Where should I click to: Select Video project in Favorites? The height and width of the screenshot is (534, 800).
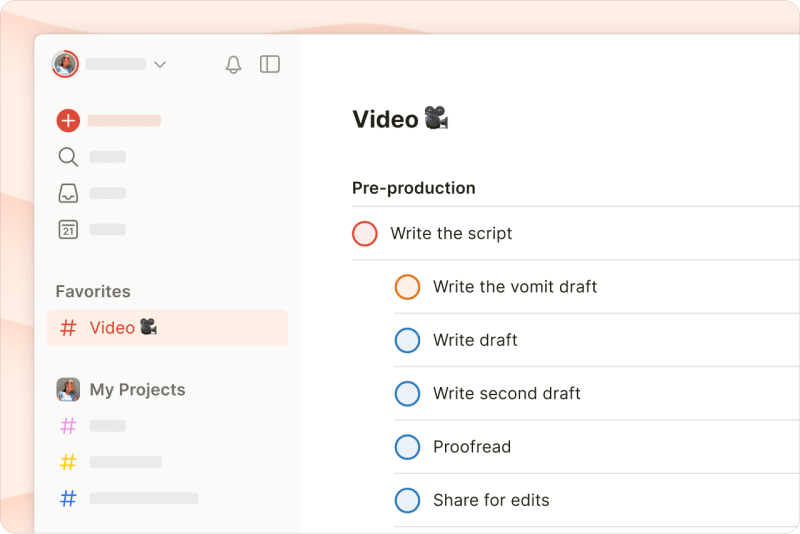[167, 327]
